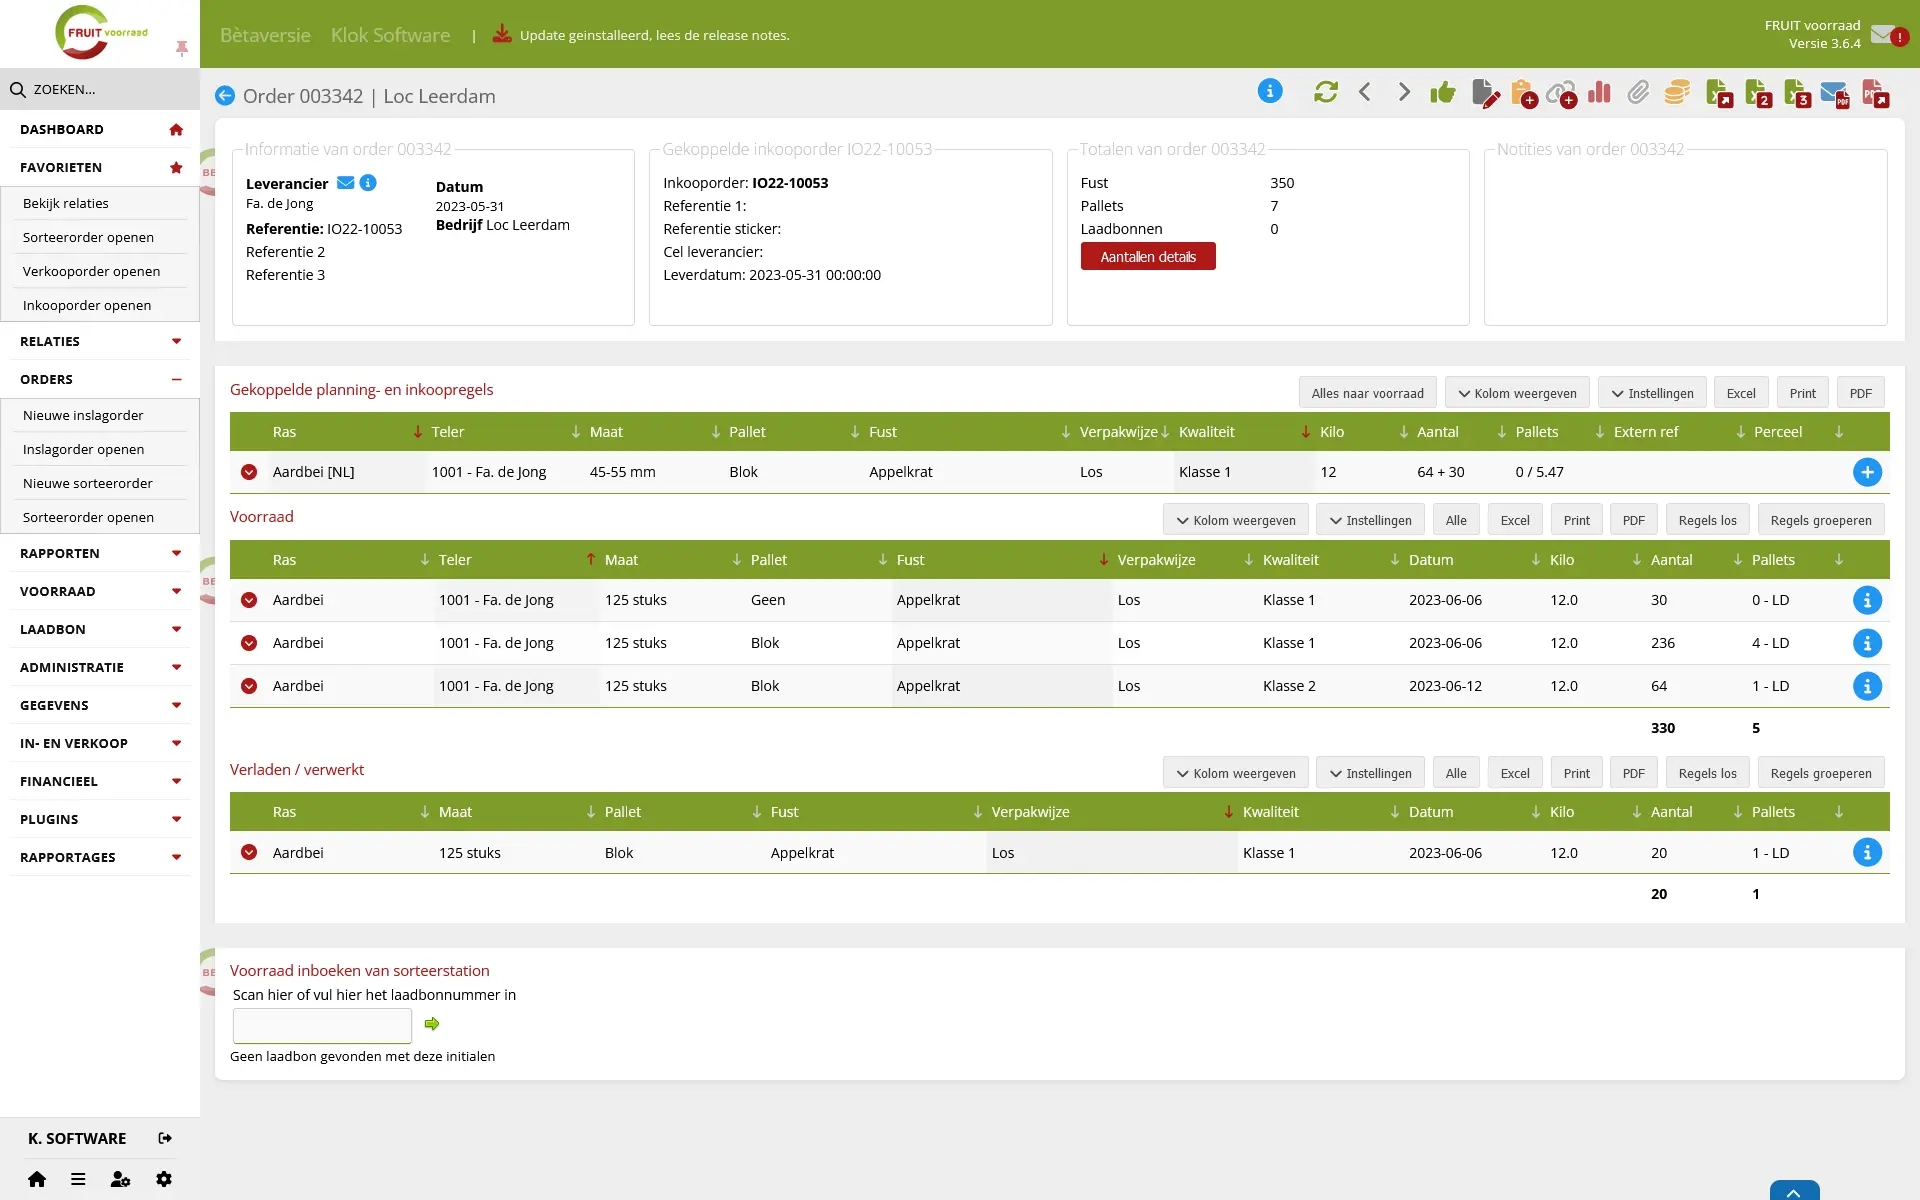The image size is (1920, 1200).
Task: Submit laadbon number with green arrow
Action: click(x=432, y=1024)
